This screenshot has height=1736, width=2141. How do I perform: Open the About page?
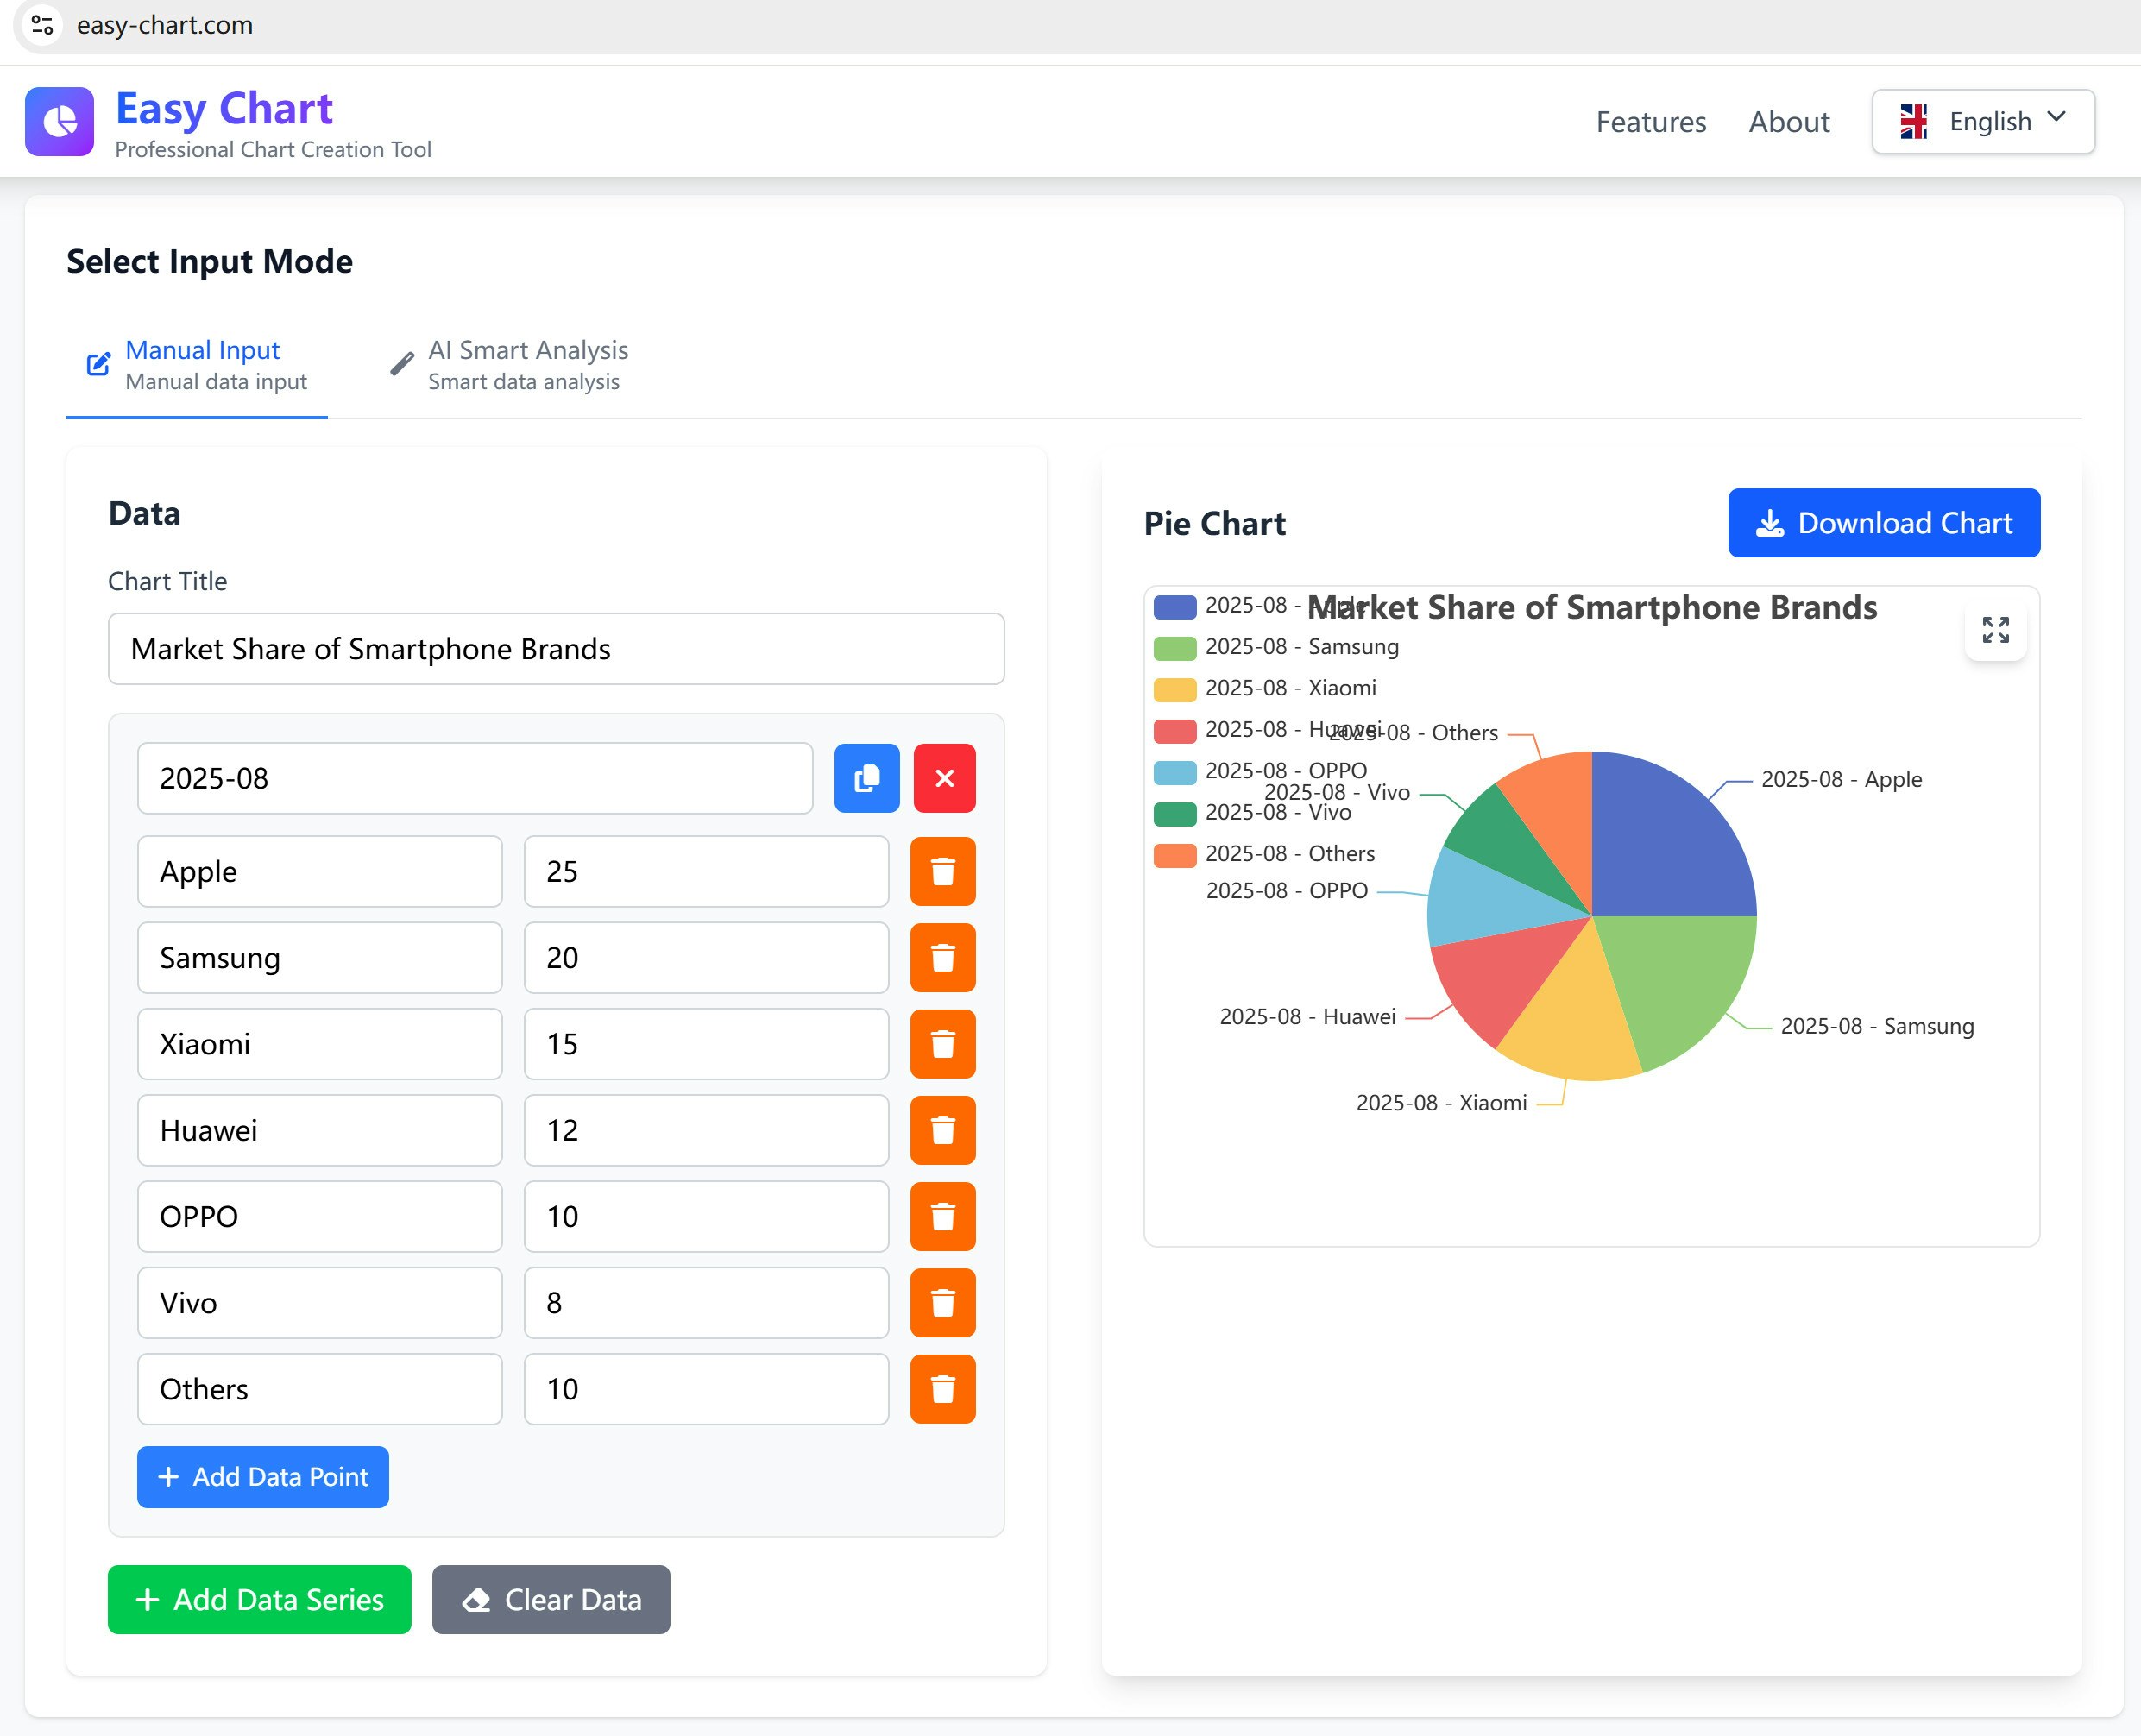point(1789,122)
